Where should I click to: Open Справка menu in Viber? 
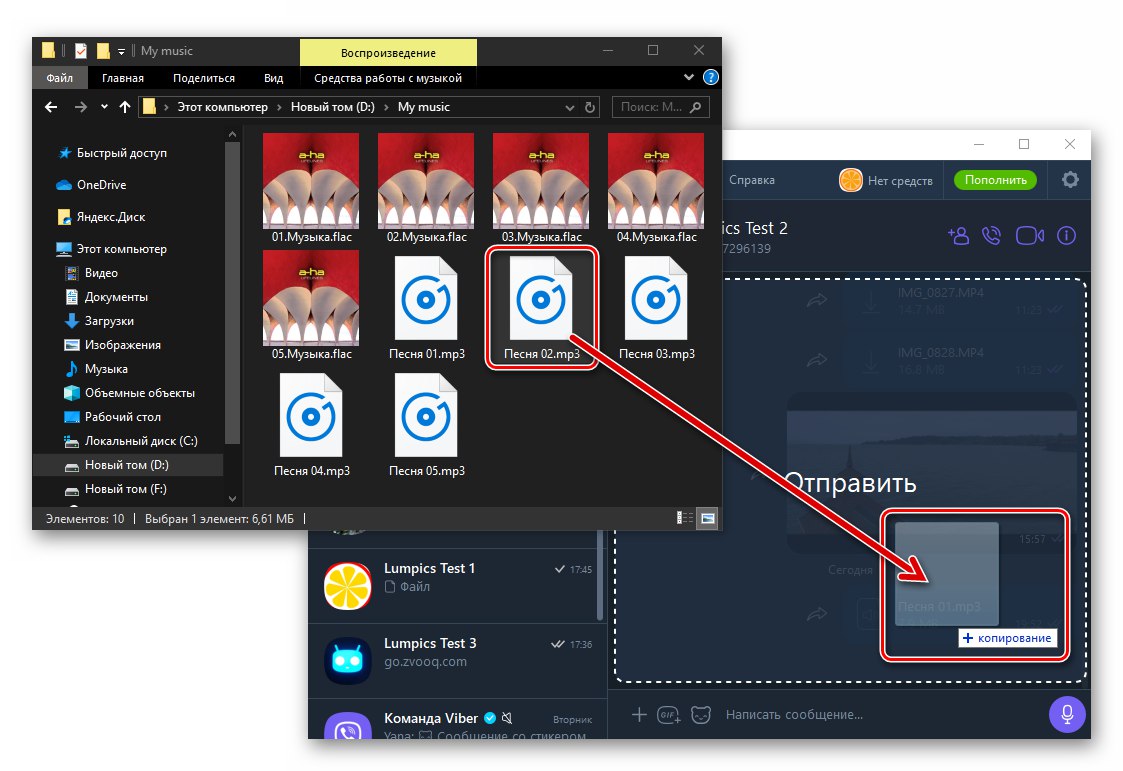(x=752, y=180)
